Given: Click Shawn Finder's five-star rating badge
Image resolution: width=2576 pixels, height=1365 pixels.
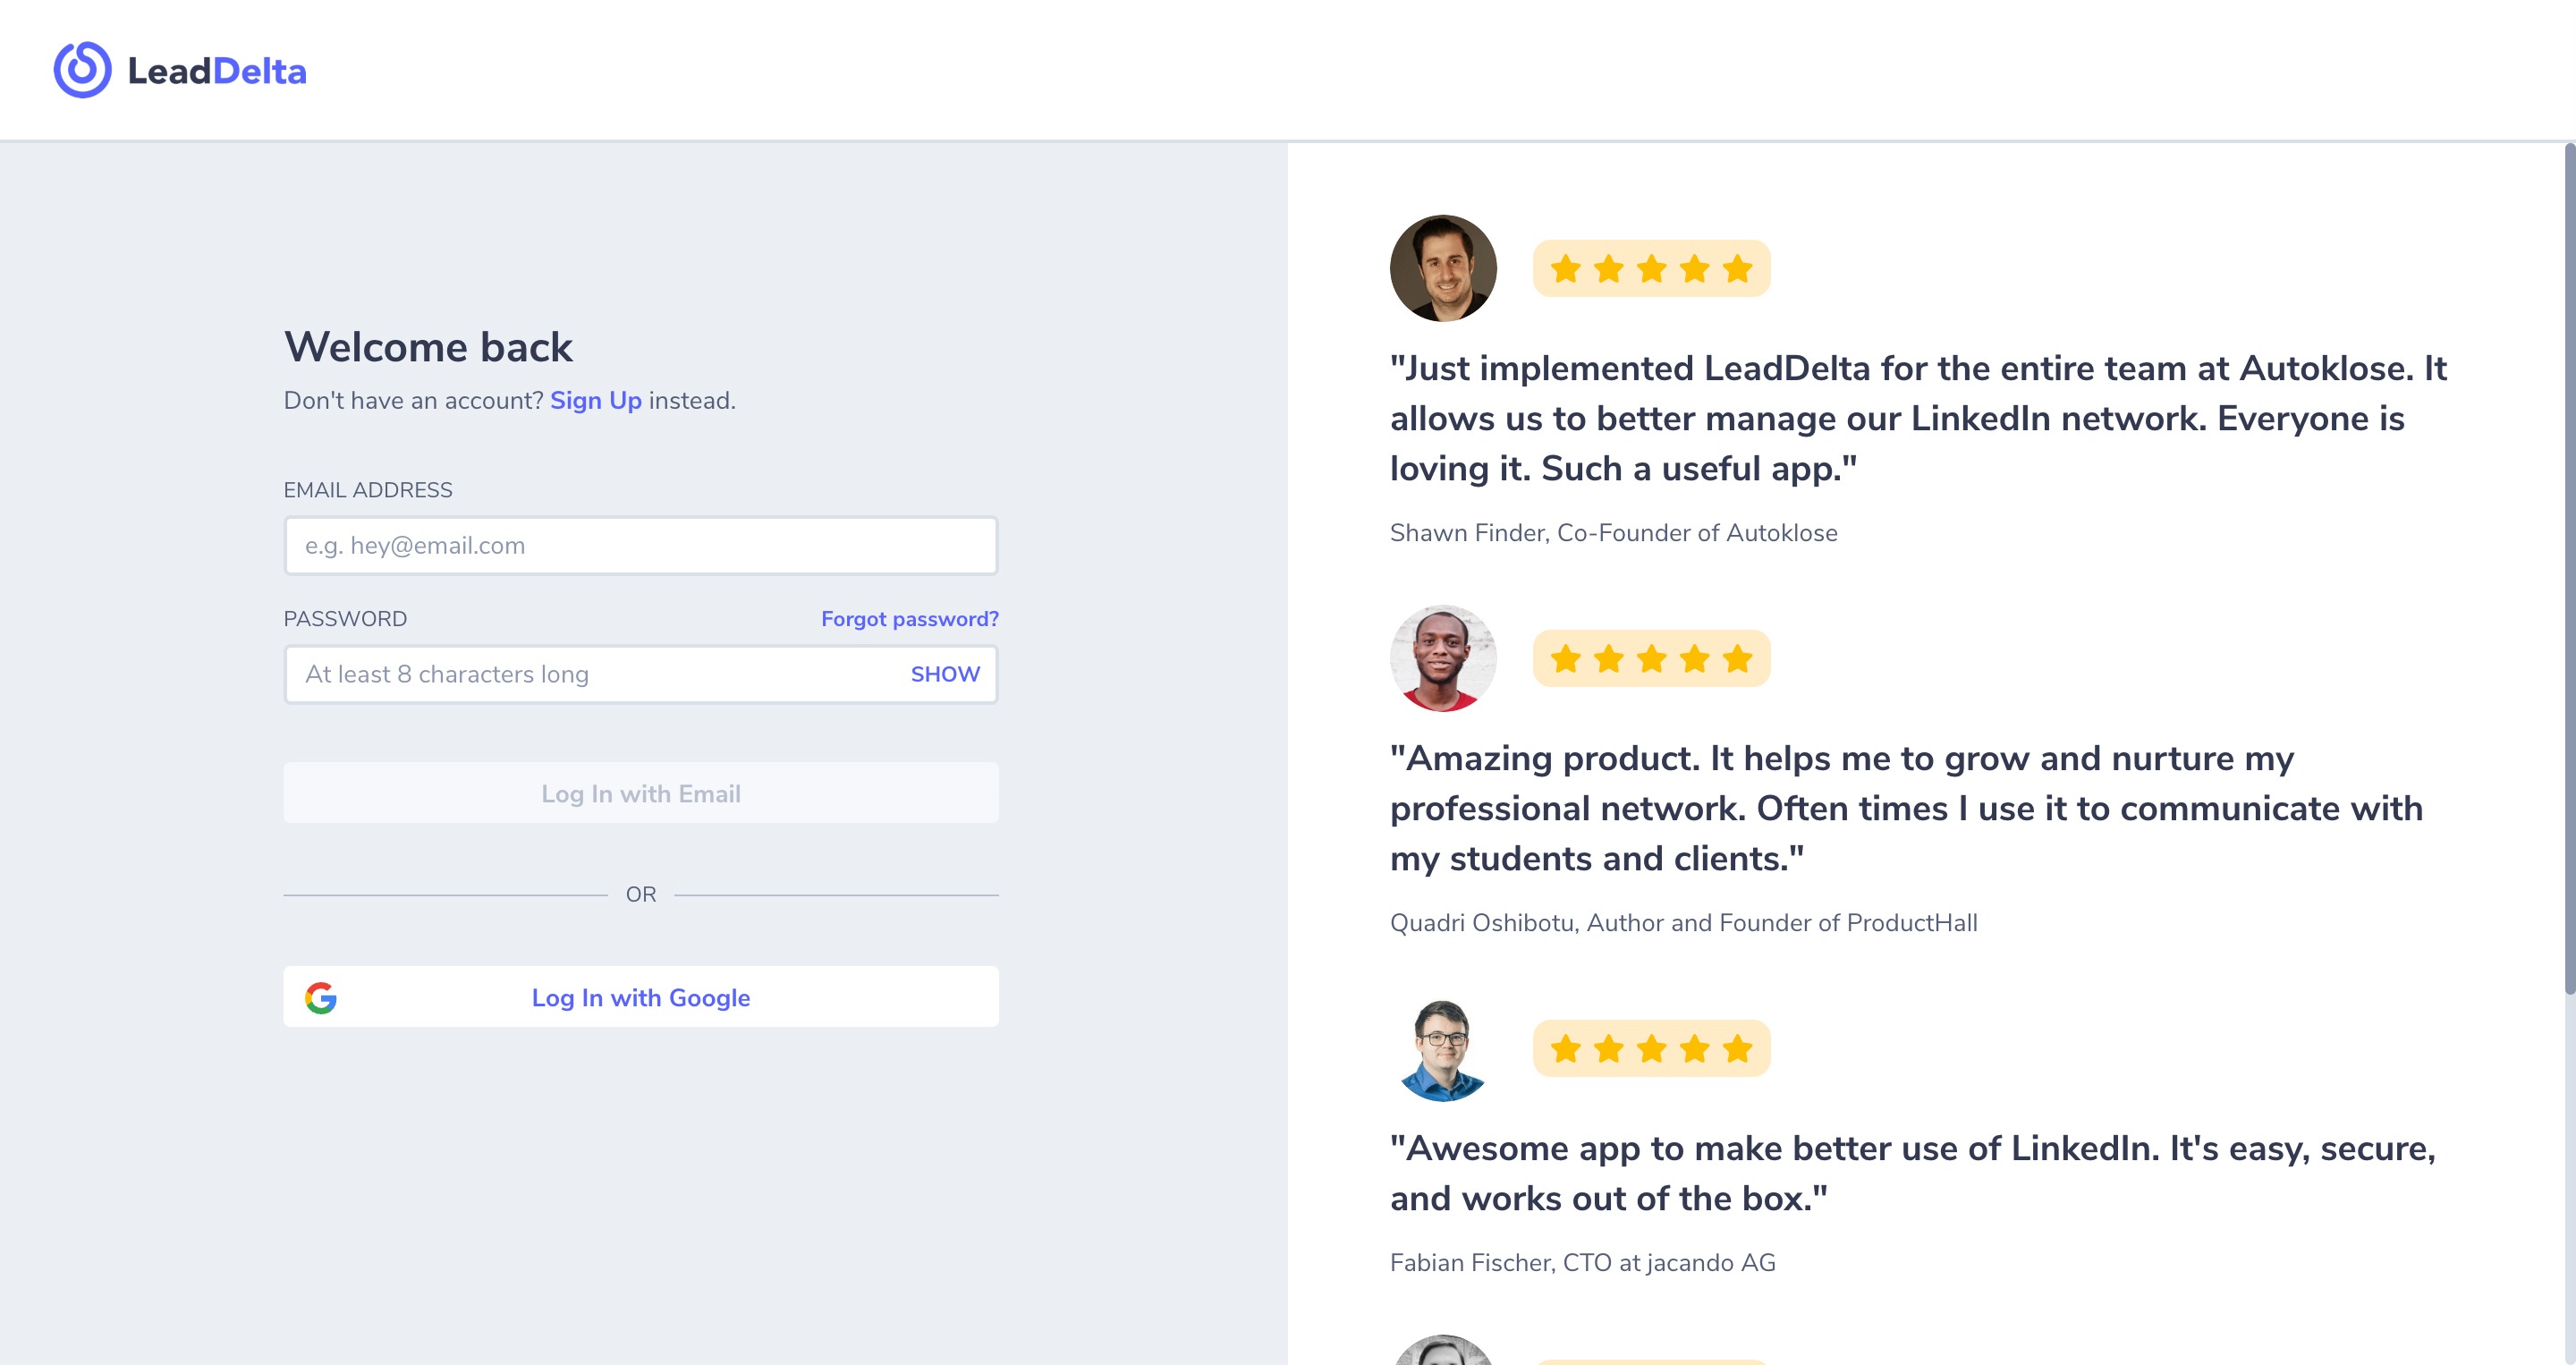Looking at the screenshot, I should (1651, 268).
